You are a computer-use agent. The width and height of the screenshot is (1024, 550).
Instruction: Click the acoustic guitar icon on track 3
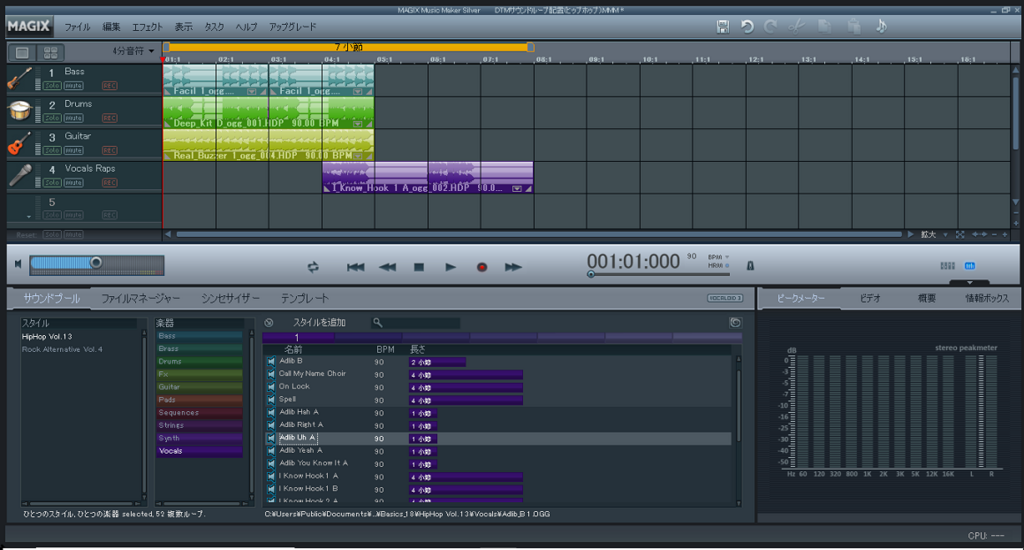point(20,143)
